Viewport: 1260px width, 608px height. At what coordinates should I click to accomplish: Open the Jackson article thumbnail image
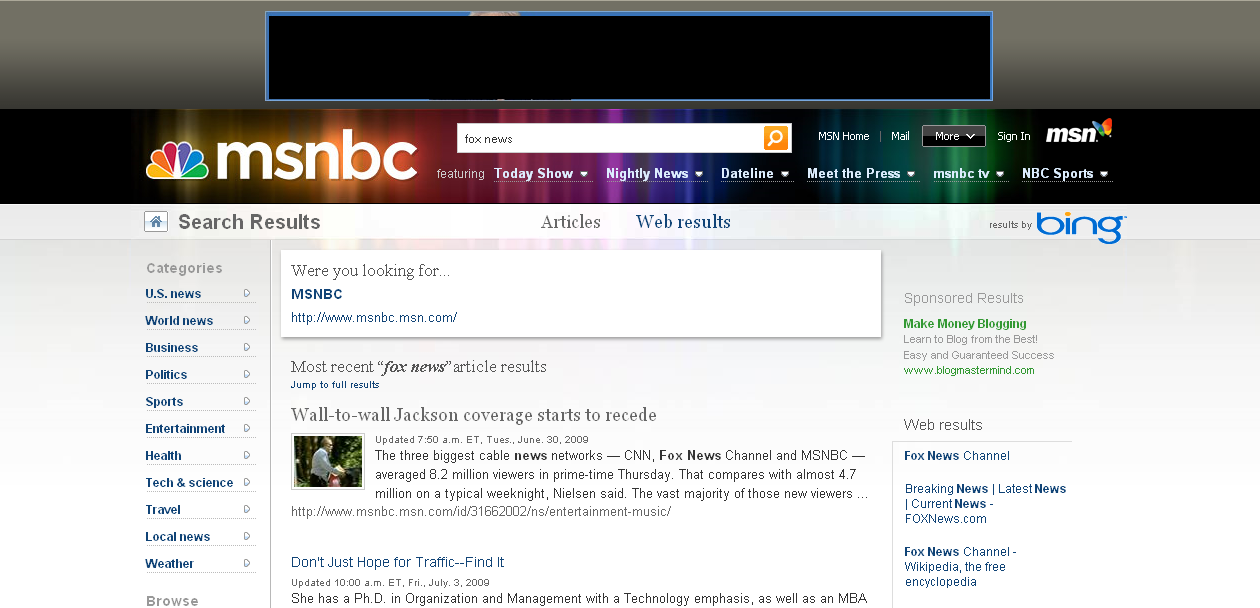pos(328,461)
